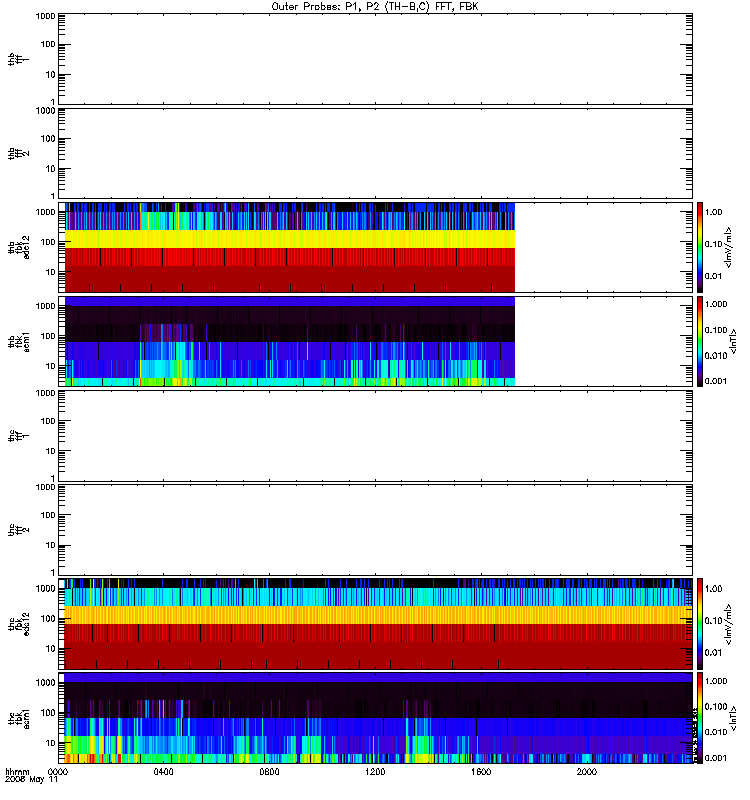
Task: Click the "0.01" tick on thc edc12 color bar
Action: [713, 653]
